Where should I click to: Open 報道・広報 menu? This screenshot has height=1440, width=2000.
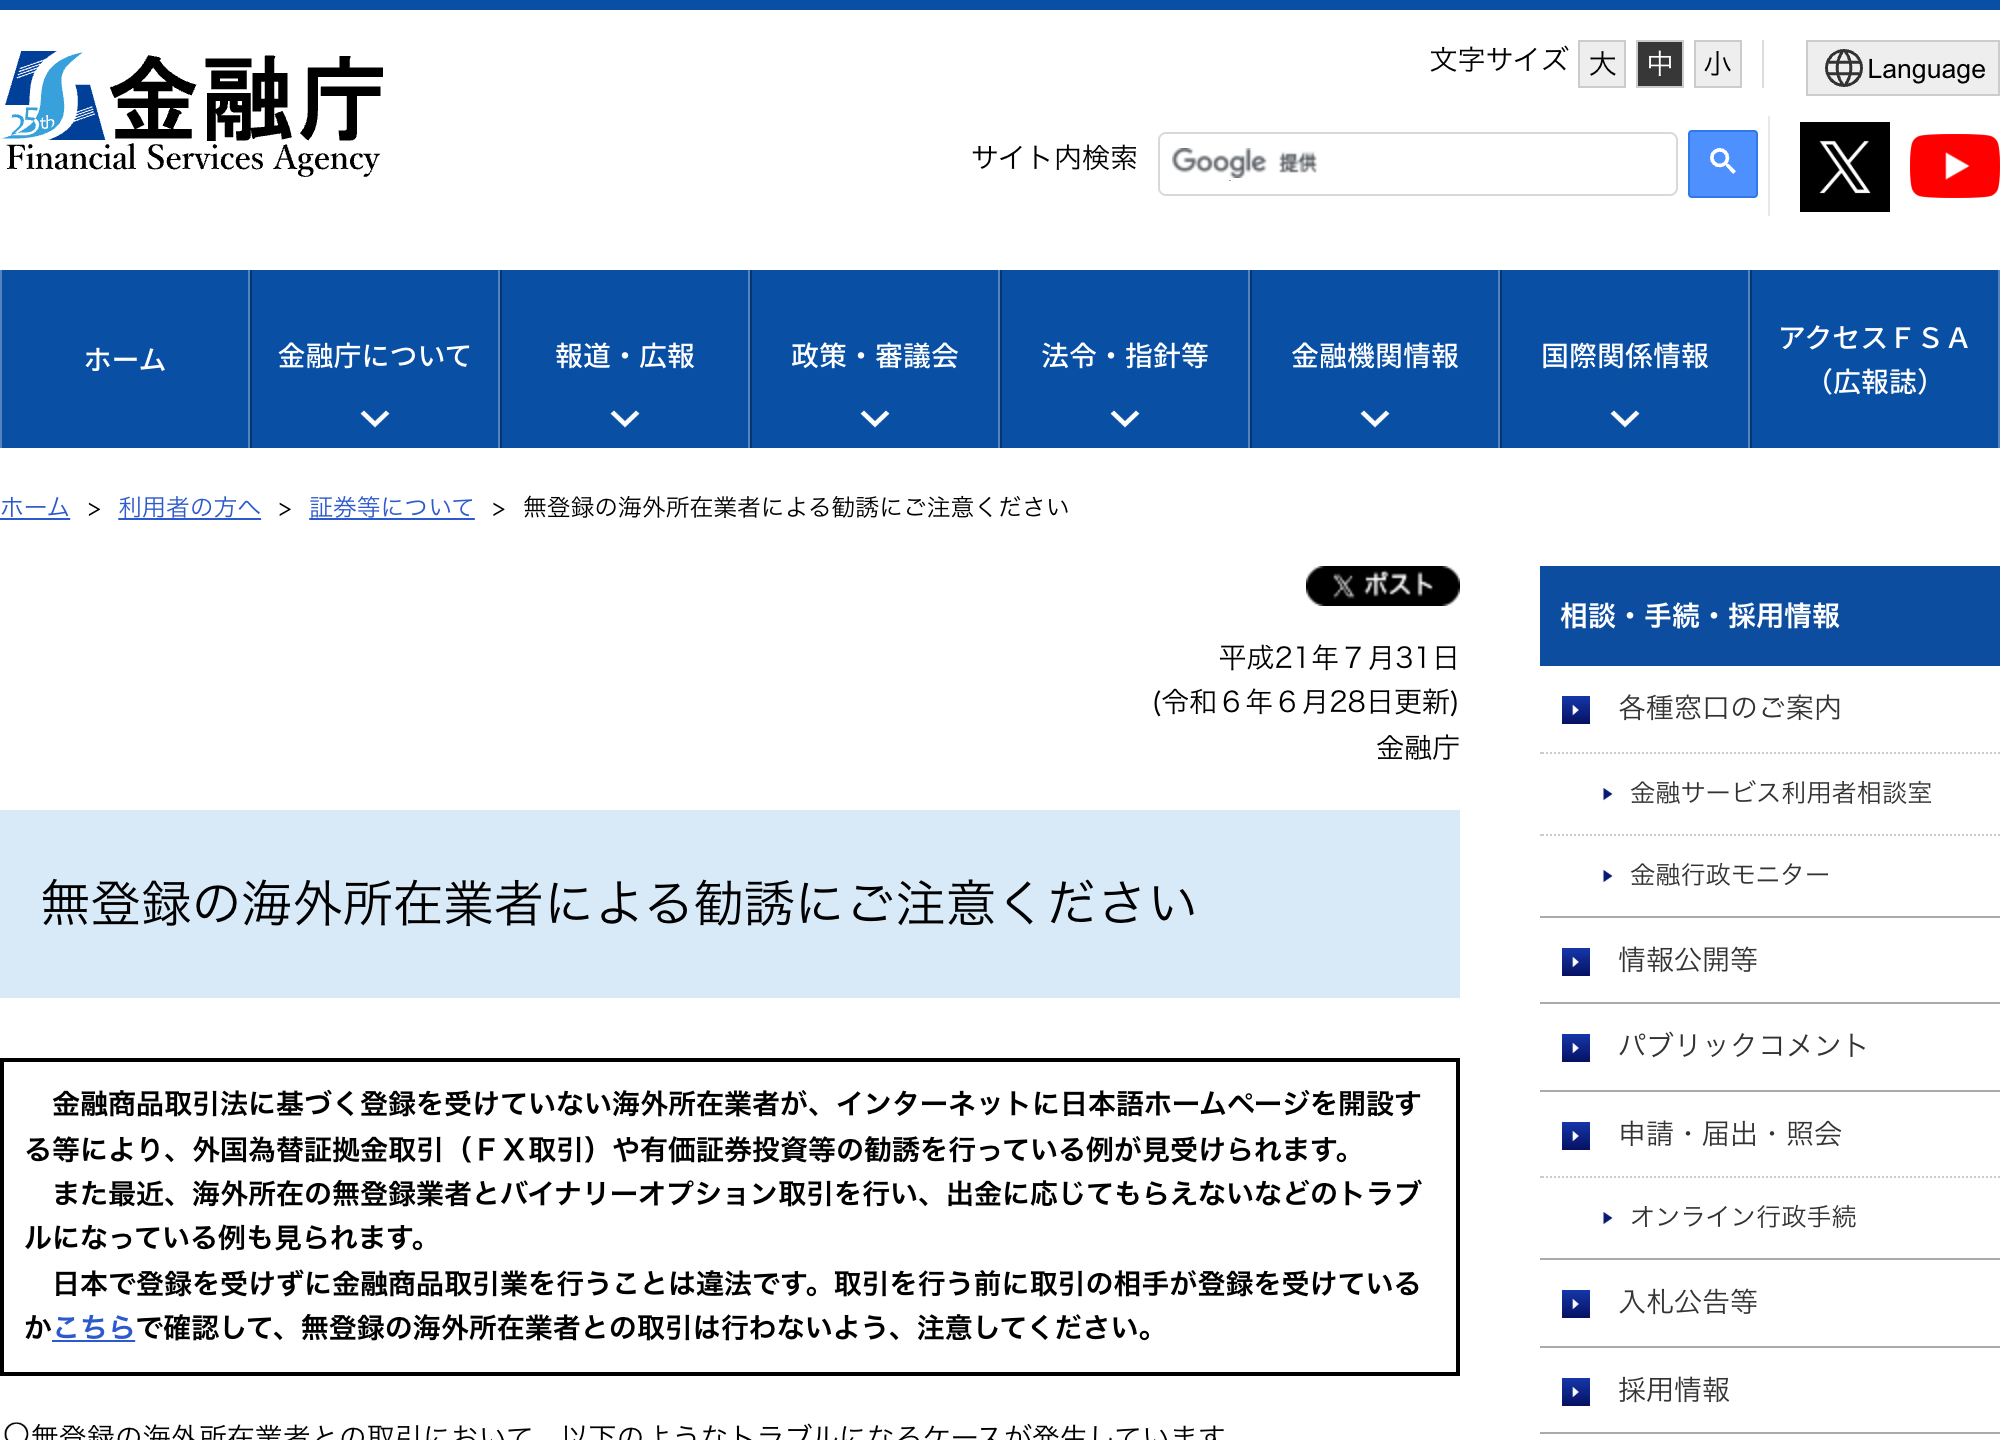coord(624,359)
